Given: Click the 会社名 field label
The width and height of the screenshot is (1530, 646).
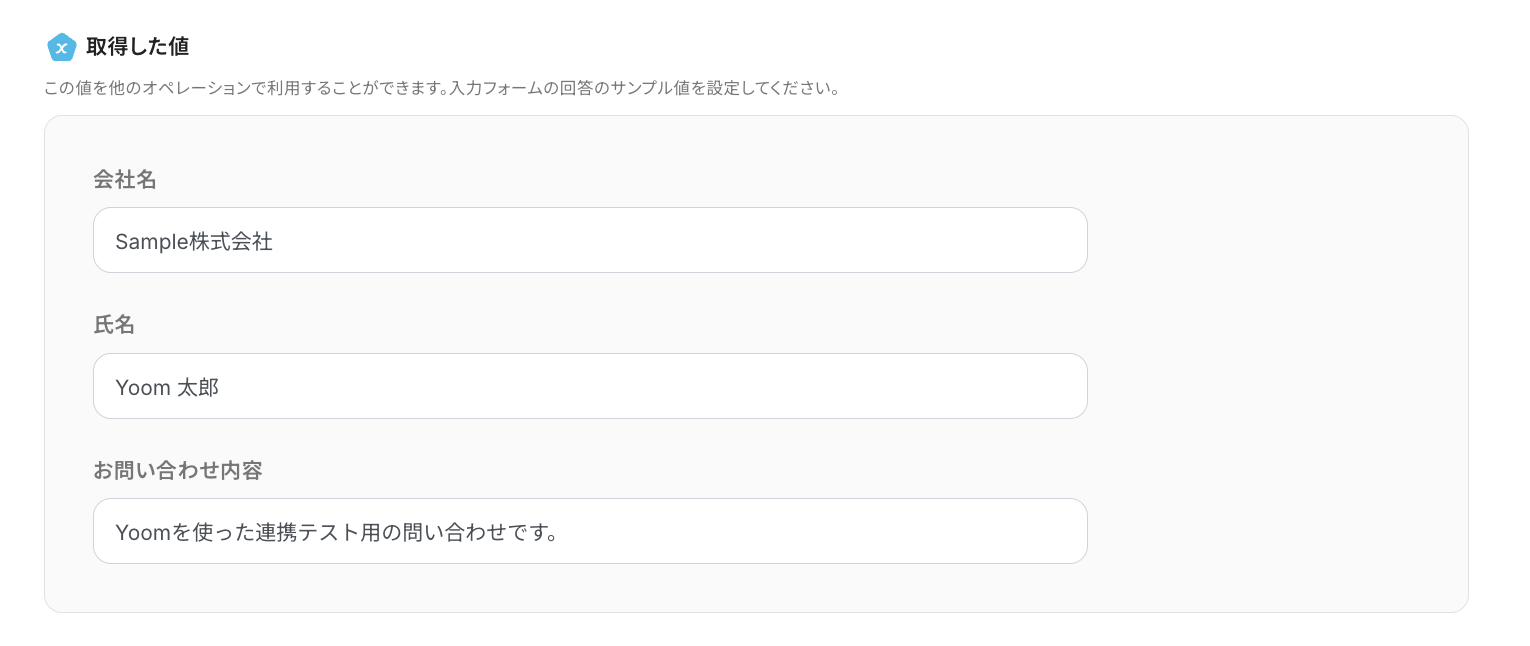Looking at the screenshot, I should (x=125, y=180).
